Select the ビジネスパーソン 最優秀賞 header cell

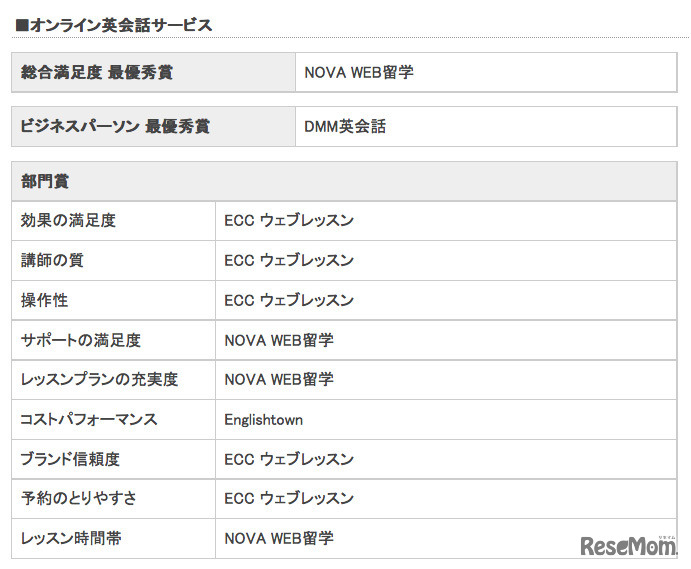click(x=116, y=127)
